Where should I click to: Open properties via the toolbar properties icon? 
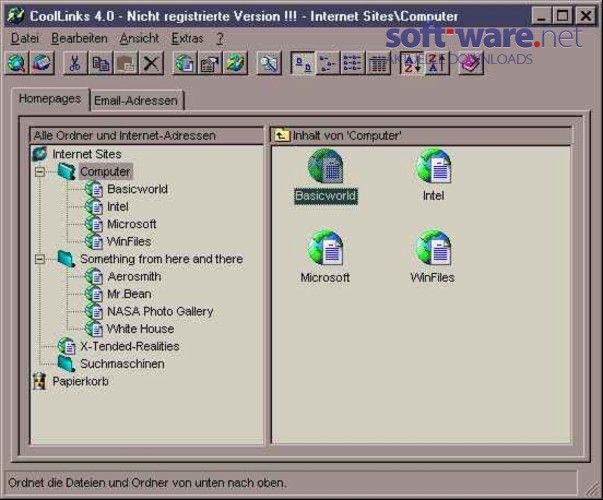tap(210, 63)
